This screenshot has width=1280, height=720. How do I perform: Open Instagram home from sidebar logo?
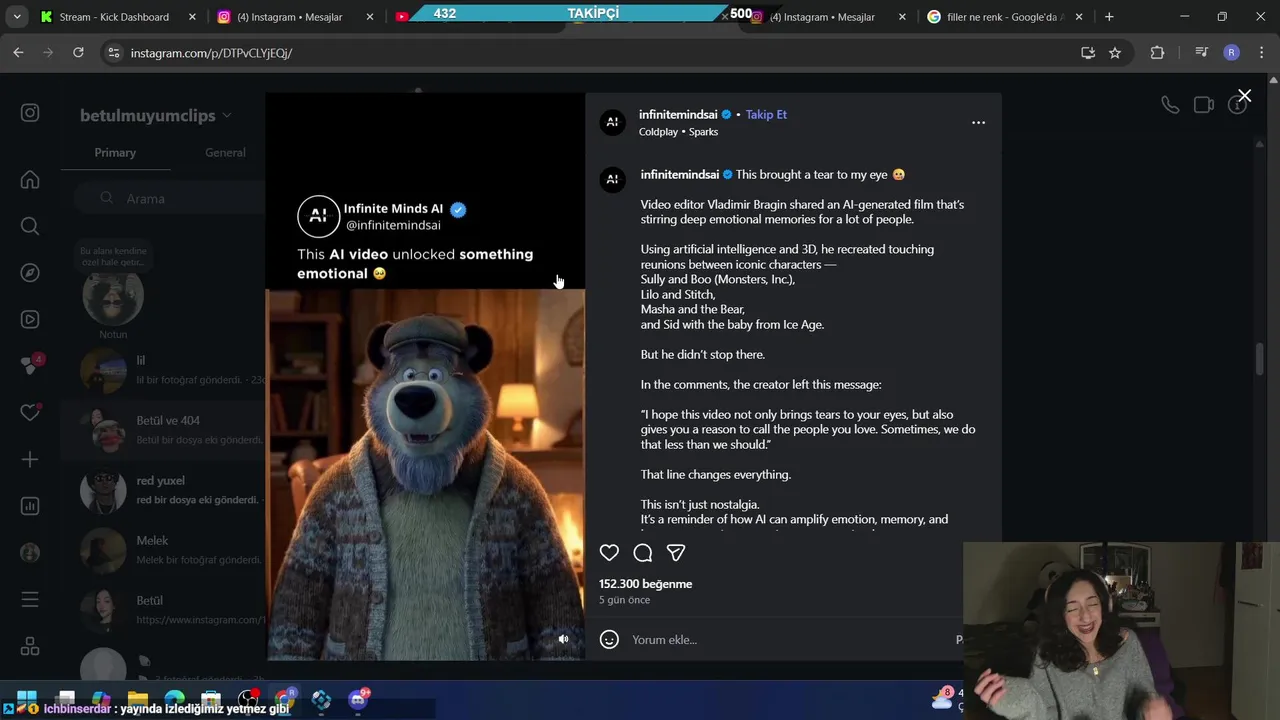30,113
